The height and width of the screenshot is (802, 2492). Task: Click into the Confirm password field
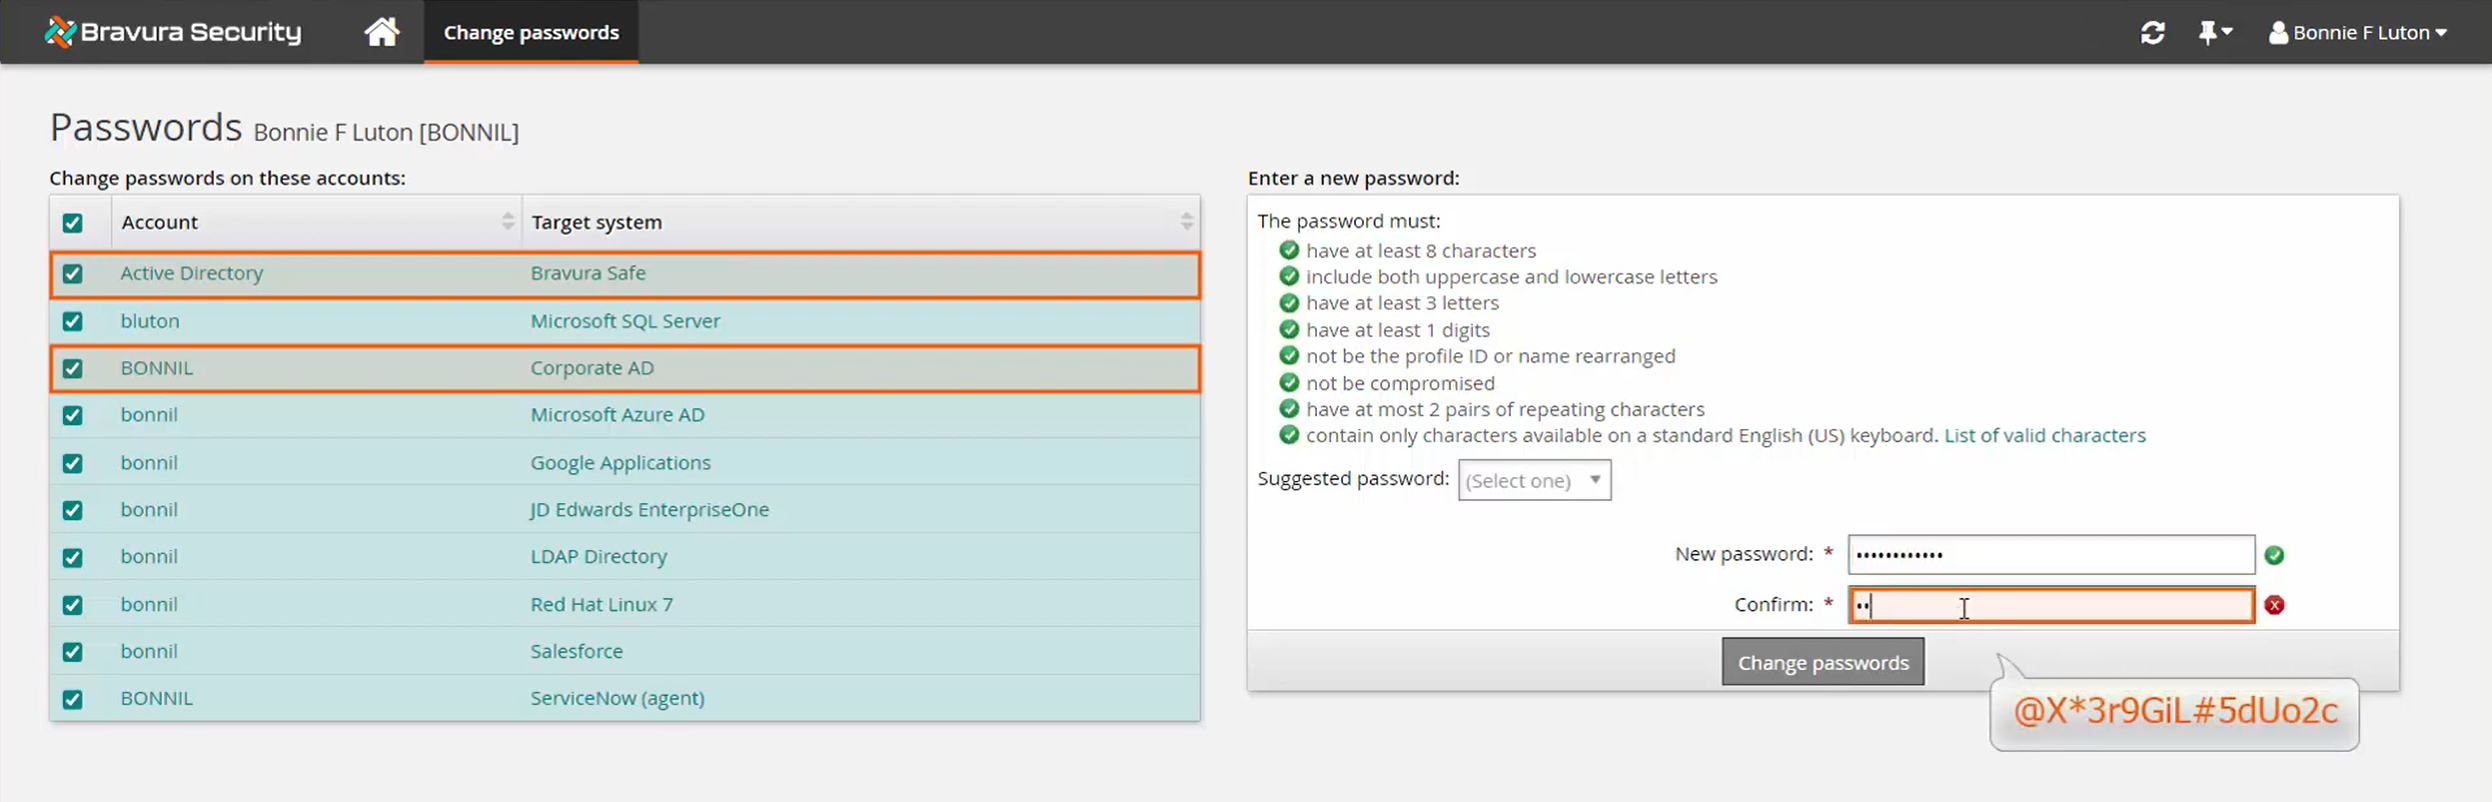2051,605
